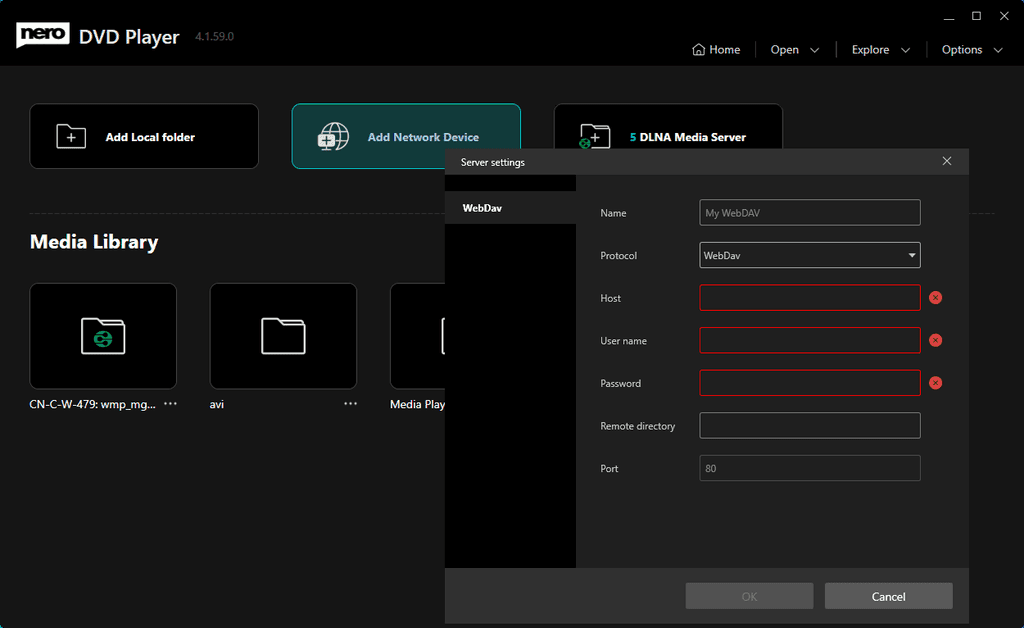Click the red error icon beside Host field
1024x628 pixels.
pyautogui.click(x=936, y=297)
